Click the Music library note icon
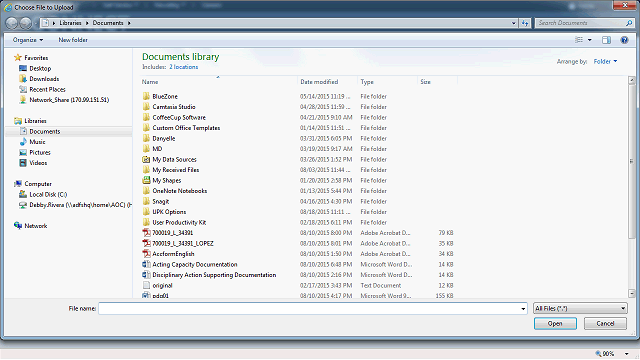640x360 pixels. (23, 142)
